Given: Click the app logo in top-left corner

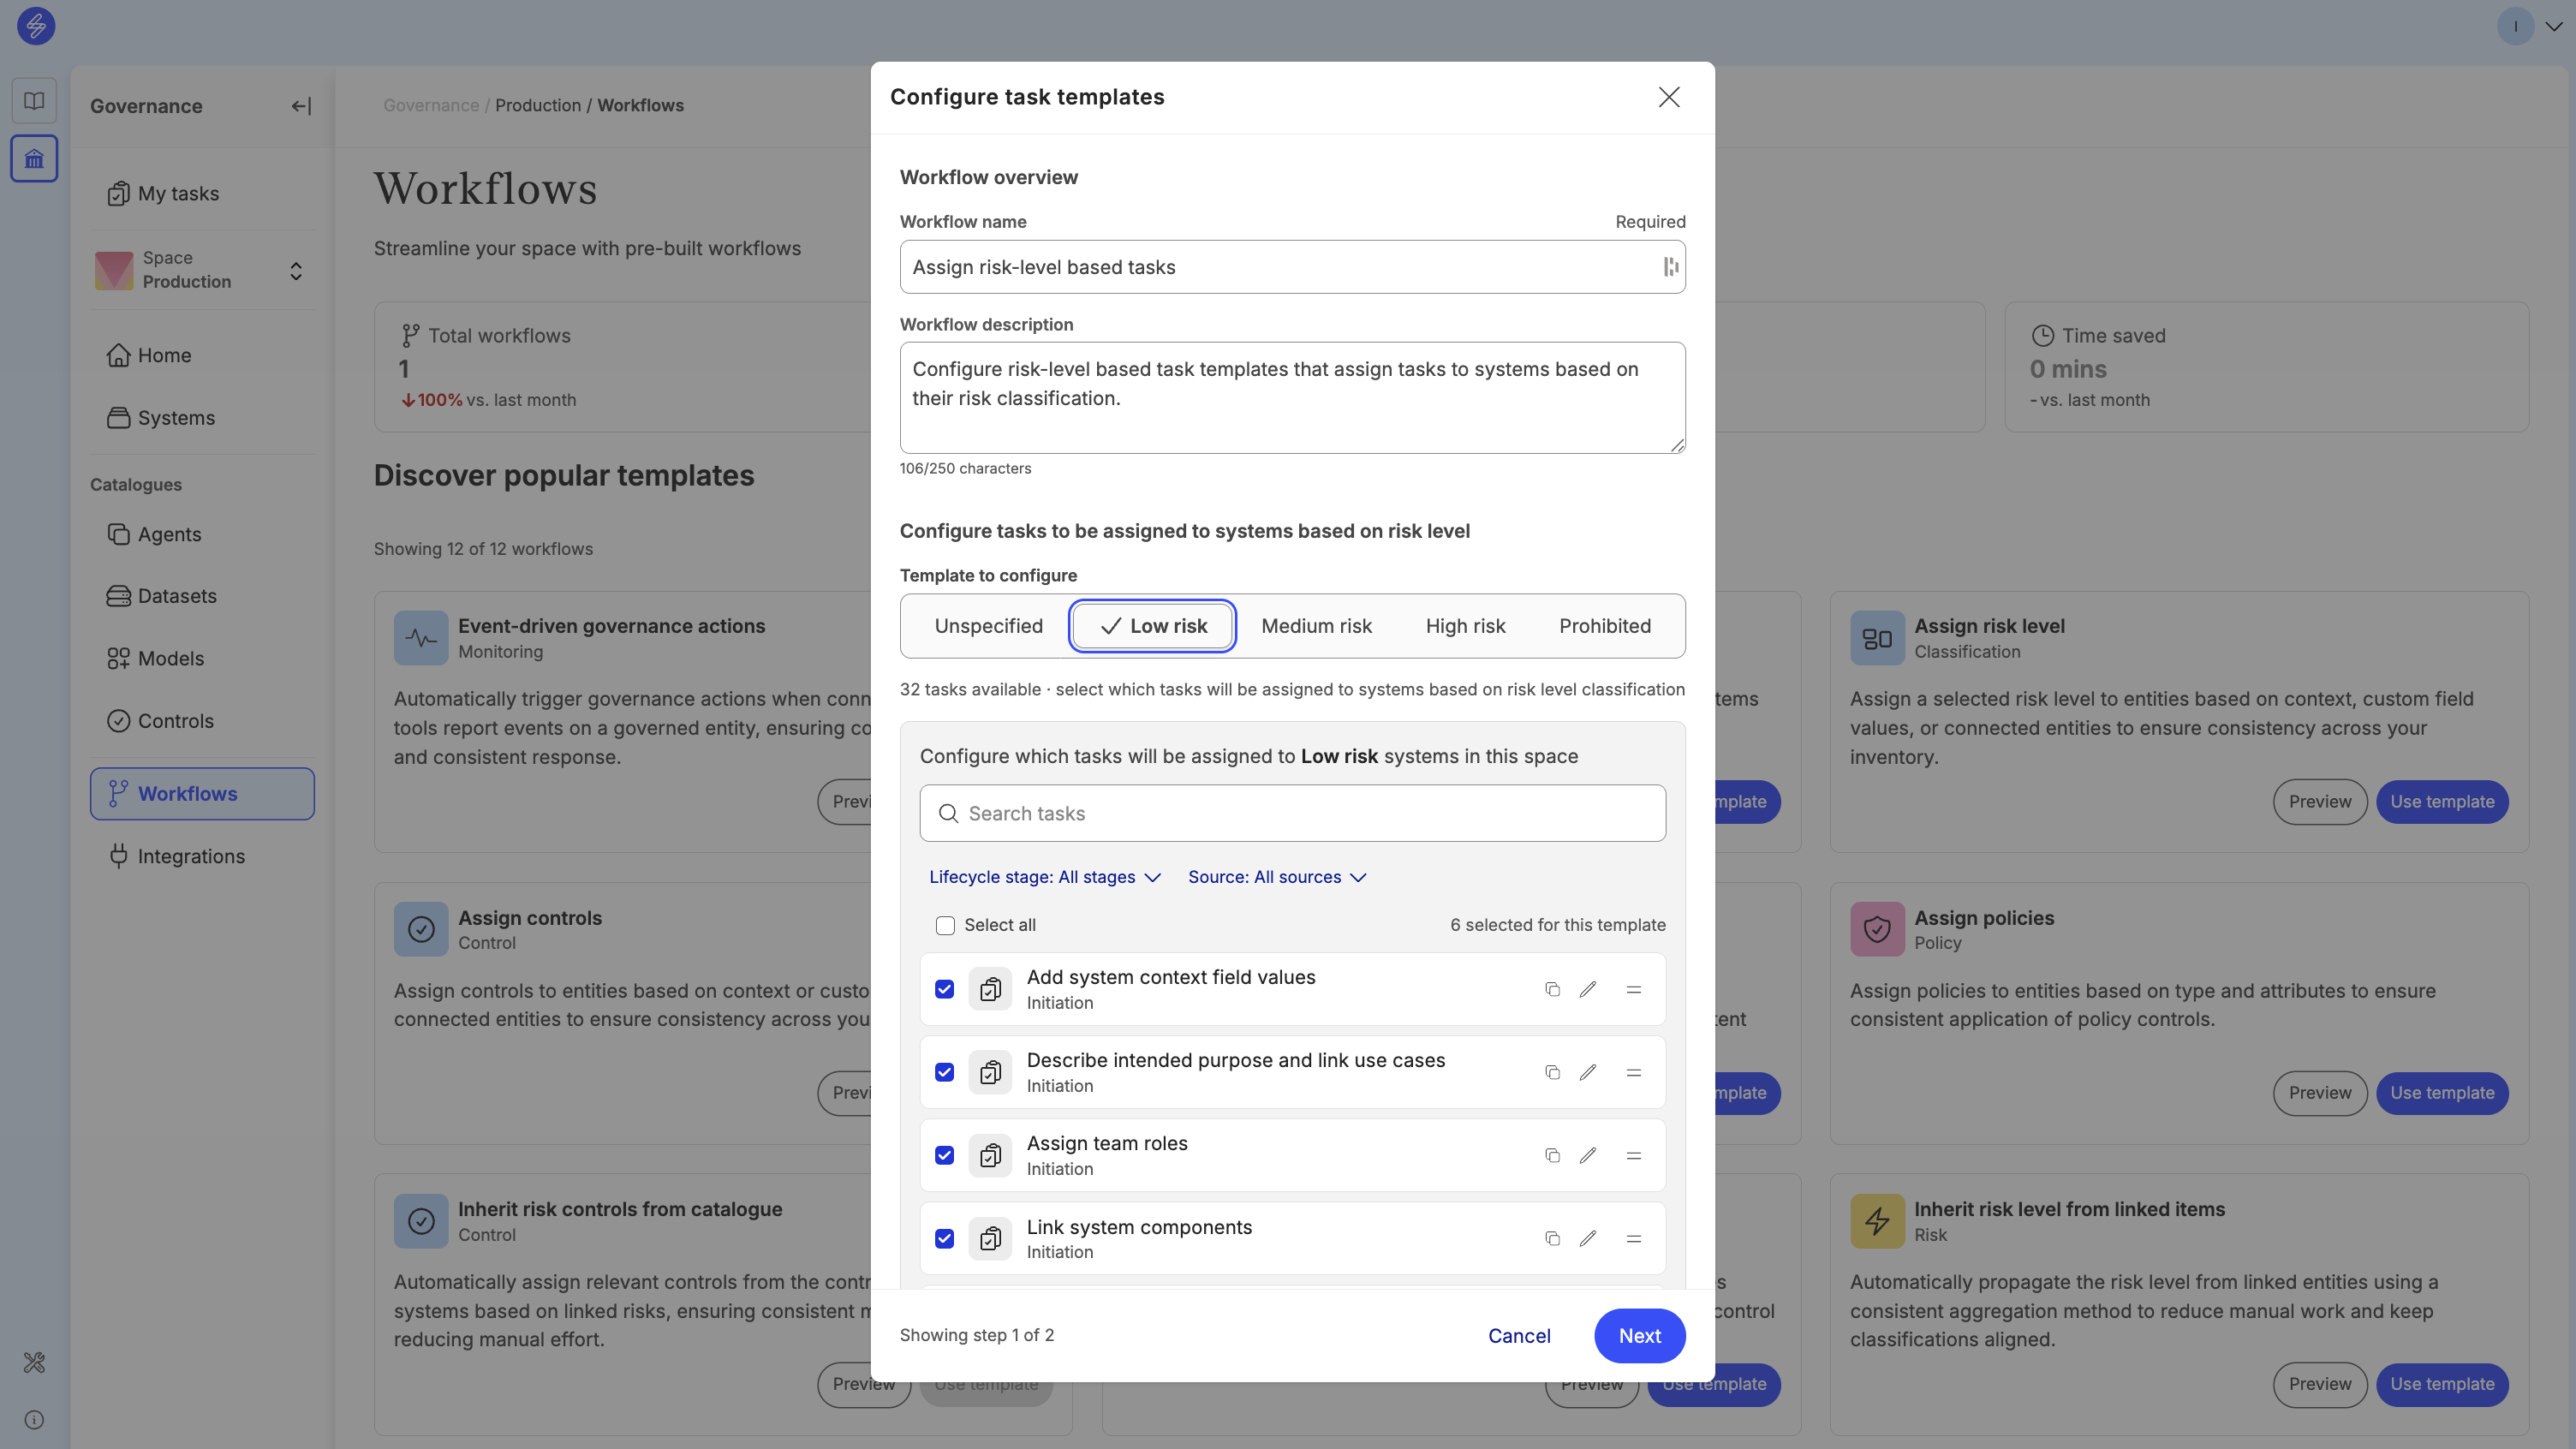Looking at the screenshot, I should tap(36, 26).
